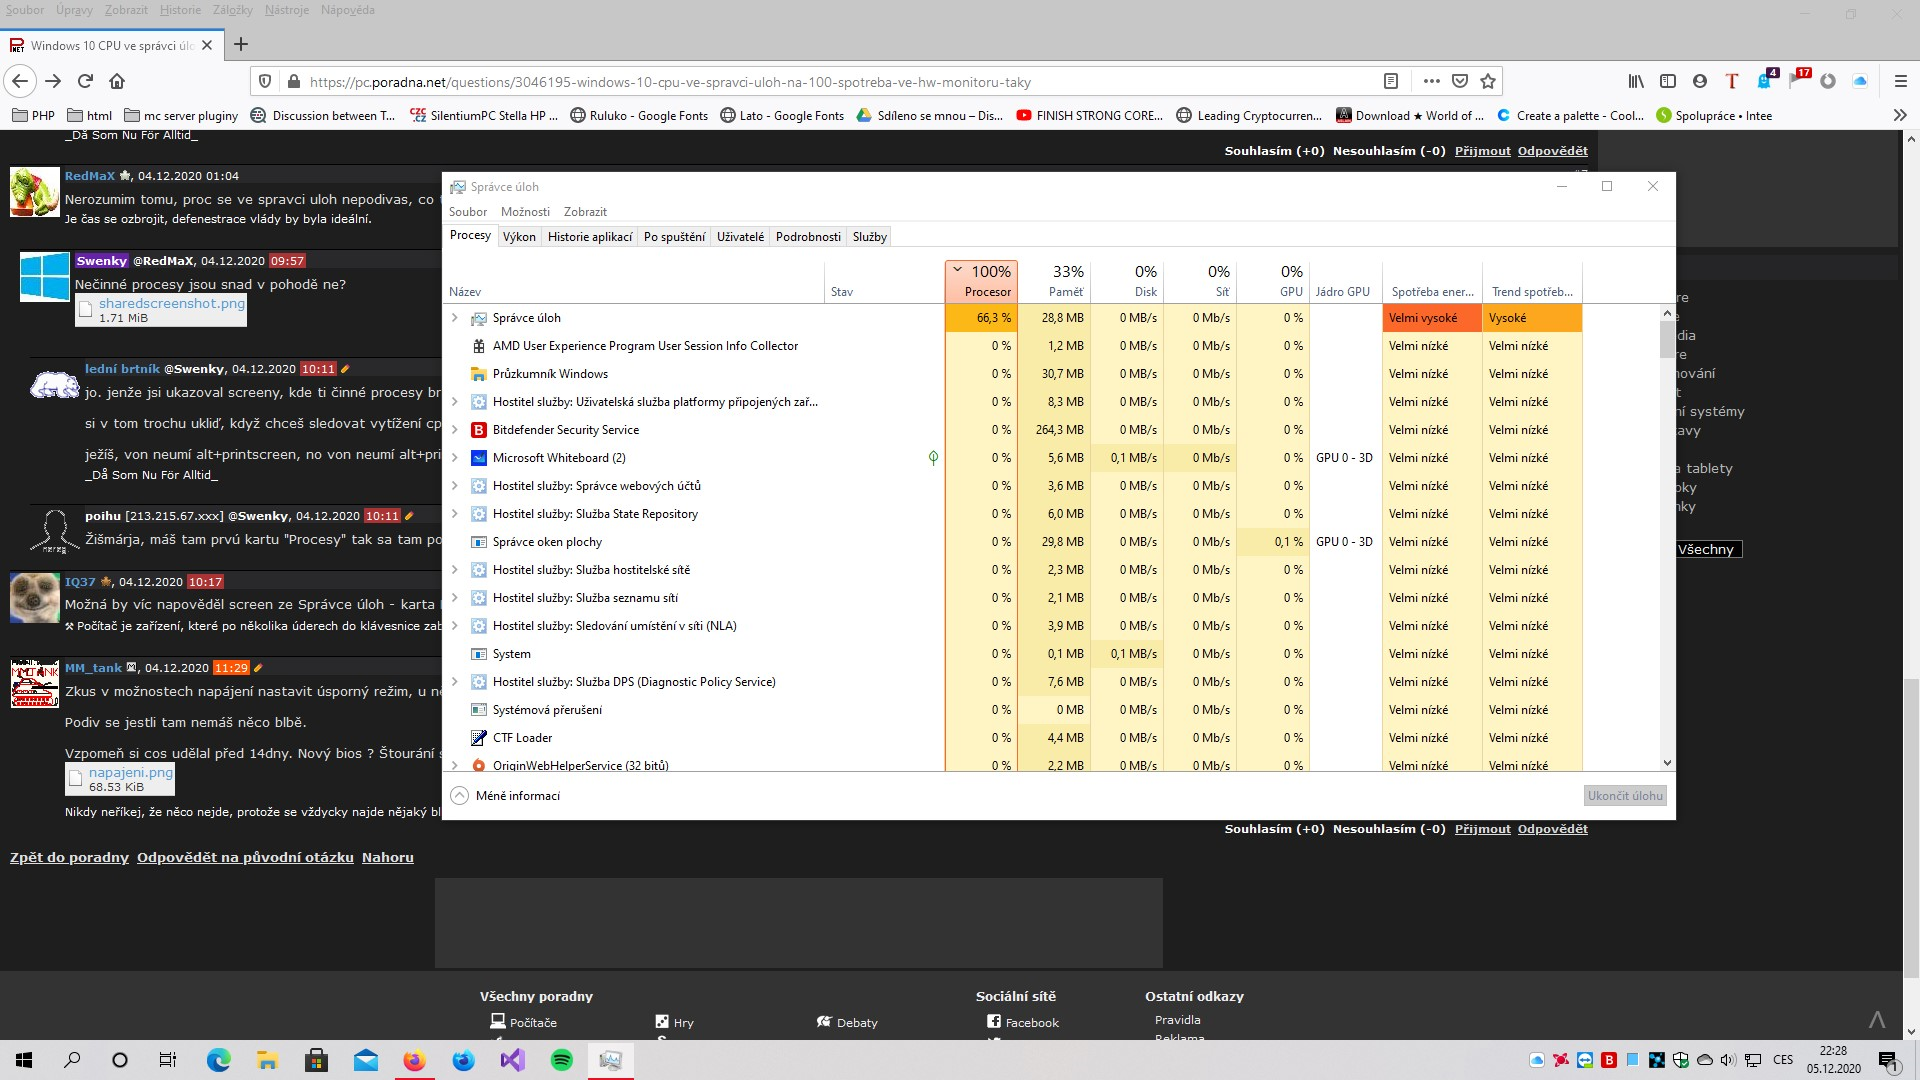Open Možnosti menu in Task Manager

point(525,212)
